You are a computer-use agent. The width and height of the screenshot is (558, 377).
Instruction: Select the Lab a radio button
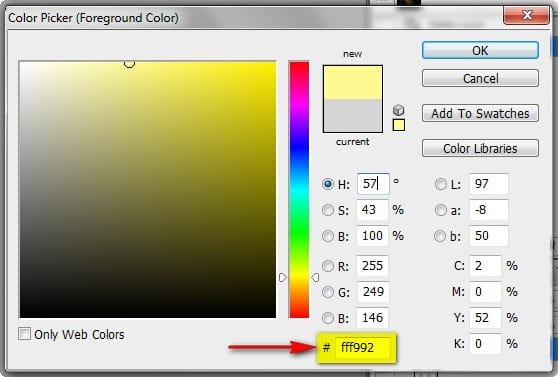(441, 210)
